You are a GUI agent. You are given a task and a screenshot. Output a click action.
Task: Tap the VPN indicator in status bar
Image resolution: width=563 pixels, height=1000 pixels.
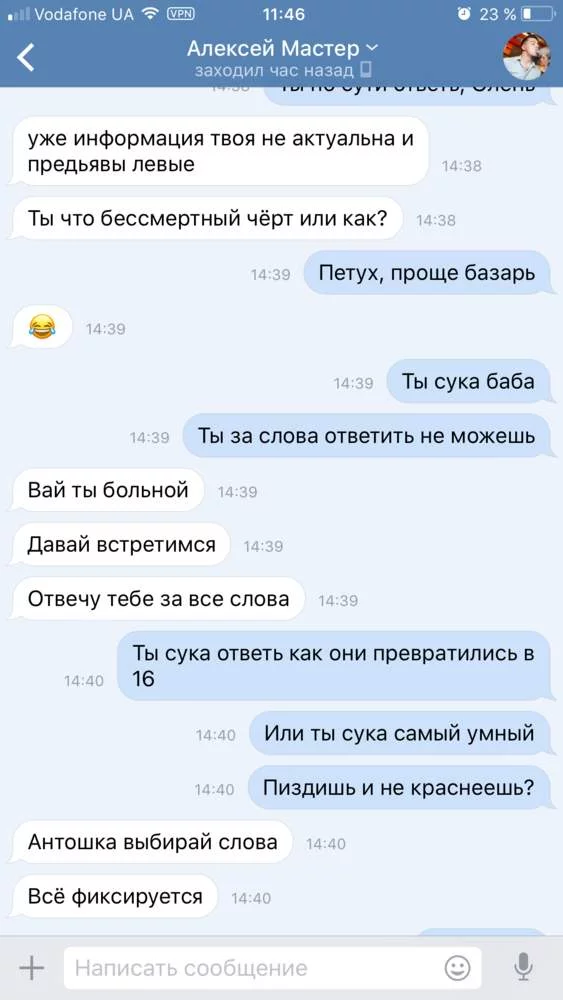pyautogui.click(x=180, y=13)
